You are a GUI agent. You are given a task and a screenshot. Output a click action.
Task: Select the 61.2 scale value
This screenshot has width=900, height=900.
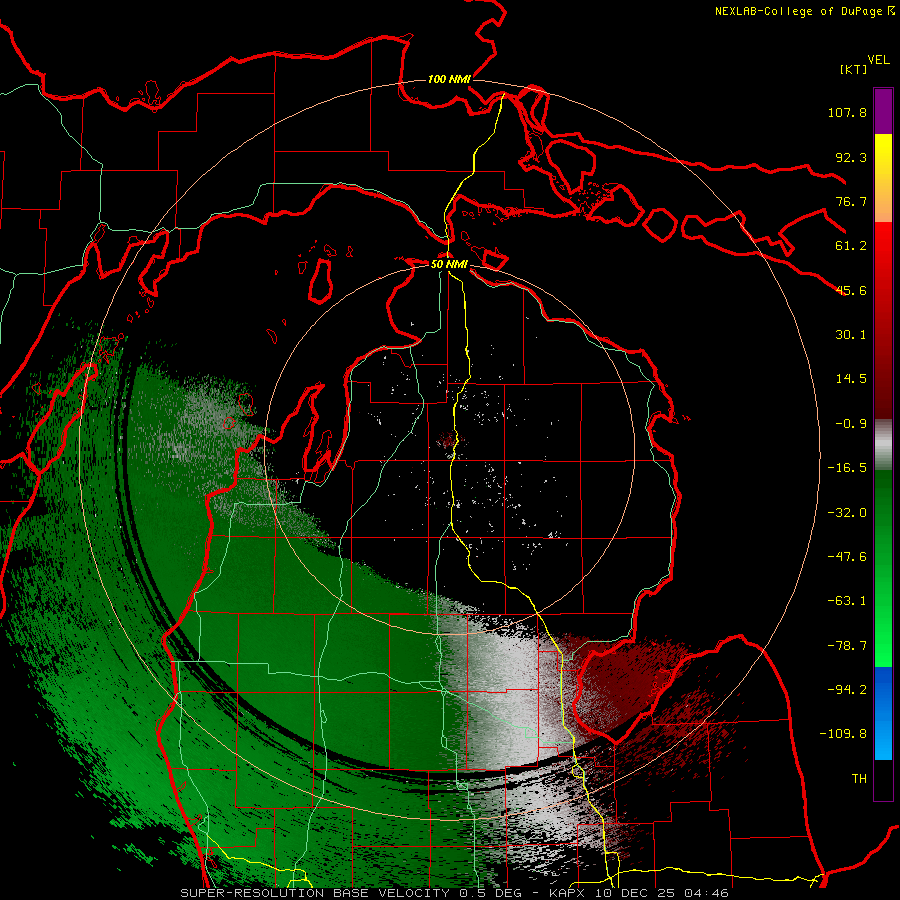coord(851,246)
